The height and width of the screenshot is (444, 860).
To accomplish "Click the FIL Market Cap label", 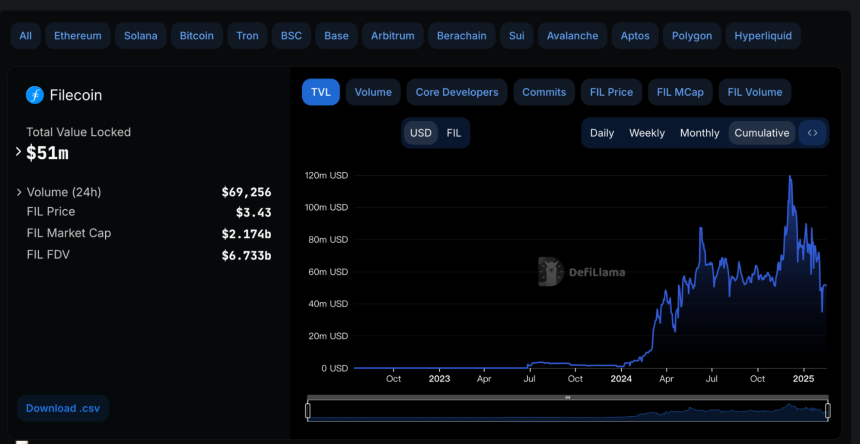I will (69, 233).
